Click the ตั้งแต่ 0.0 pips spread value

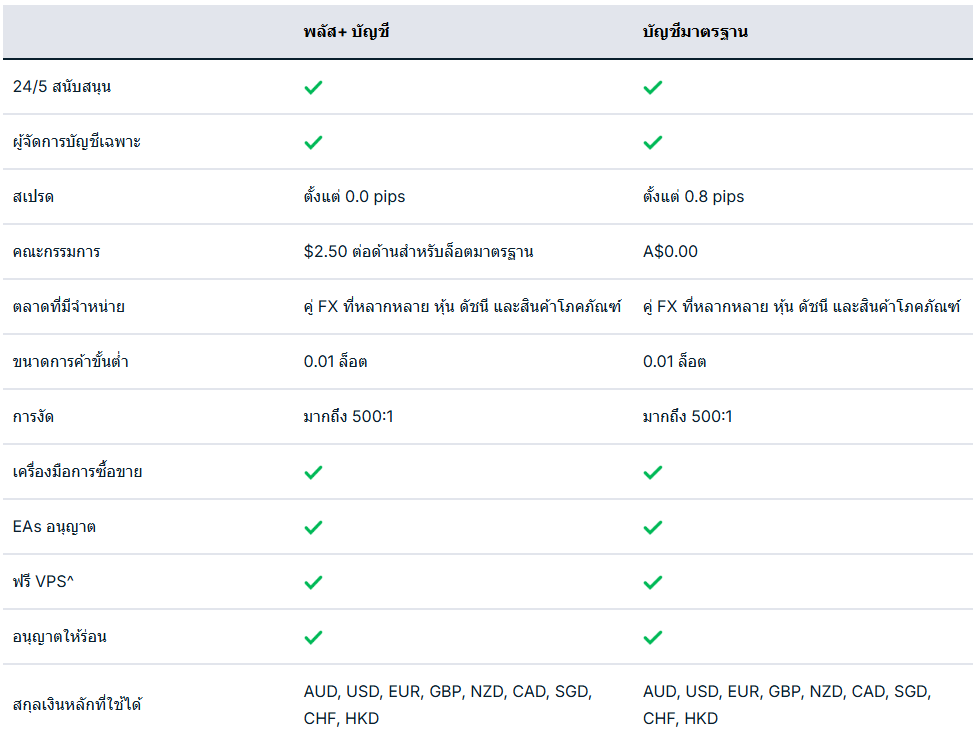354,197
